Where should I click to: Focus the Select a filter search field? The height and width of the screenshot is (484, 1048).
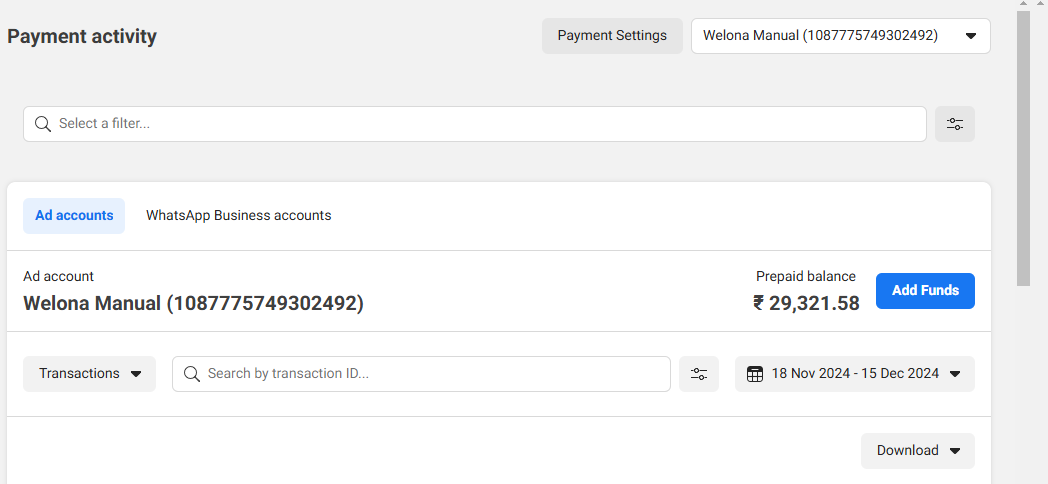click(x=475, y=124)
